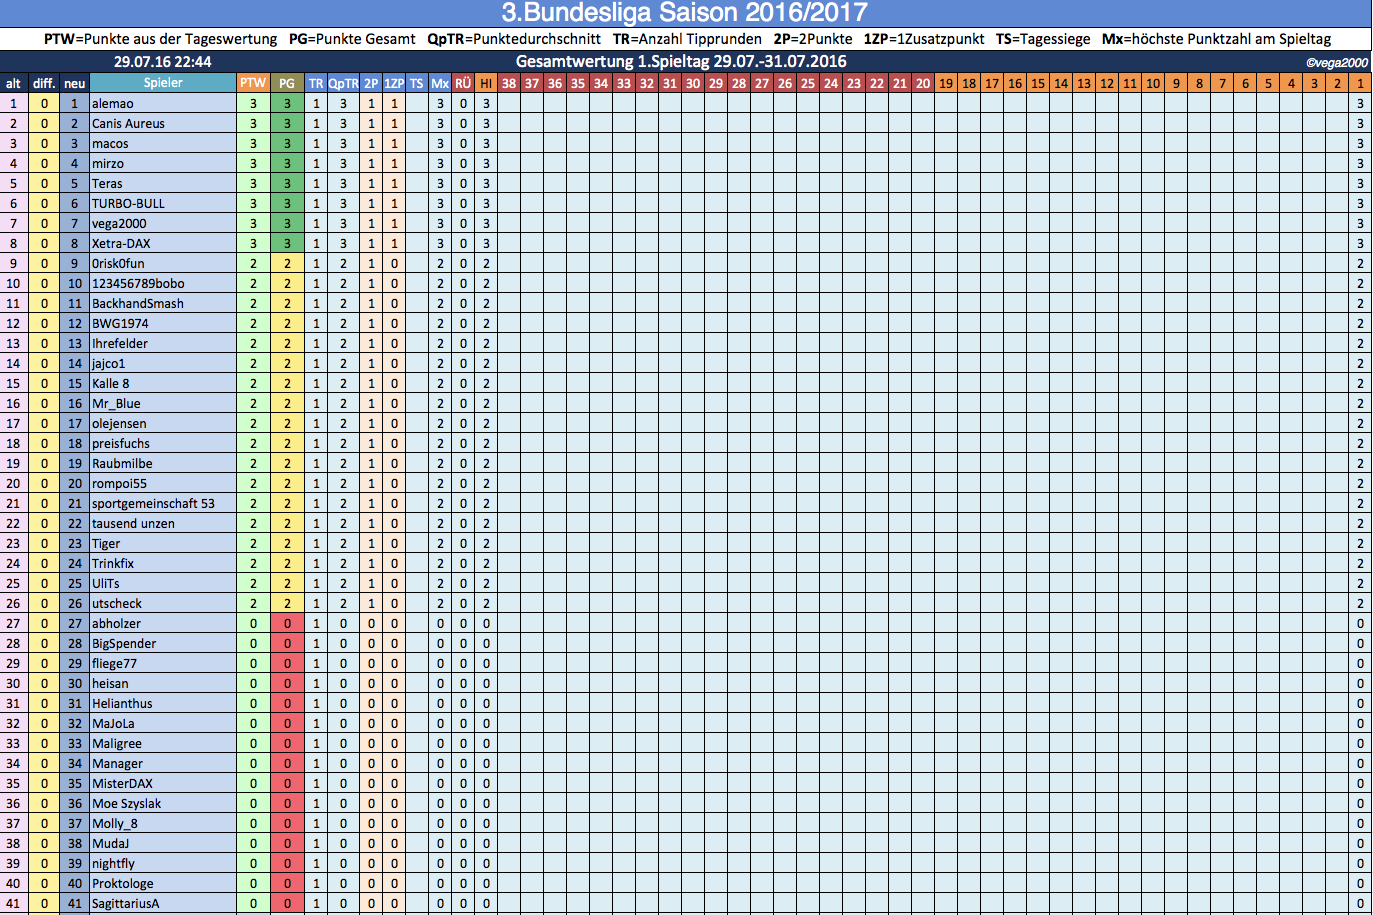This screenshot has width=1373, height=915.
Task: Select player name 'fliege77'
Action: coord(114,663)
